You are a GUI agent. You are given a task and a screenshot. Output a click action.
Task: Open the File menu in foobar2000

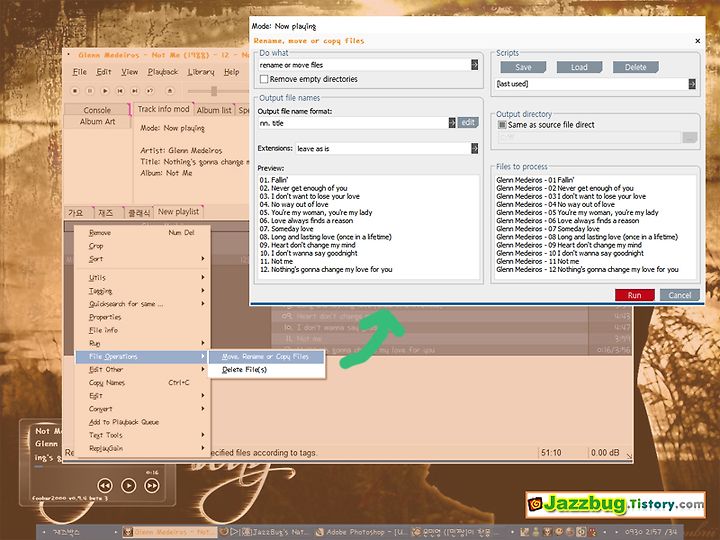point(80,72)
